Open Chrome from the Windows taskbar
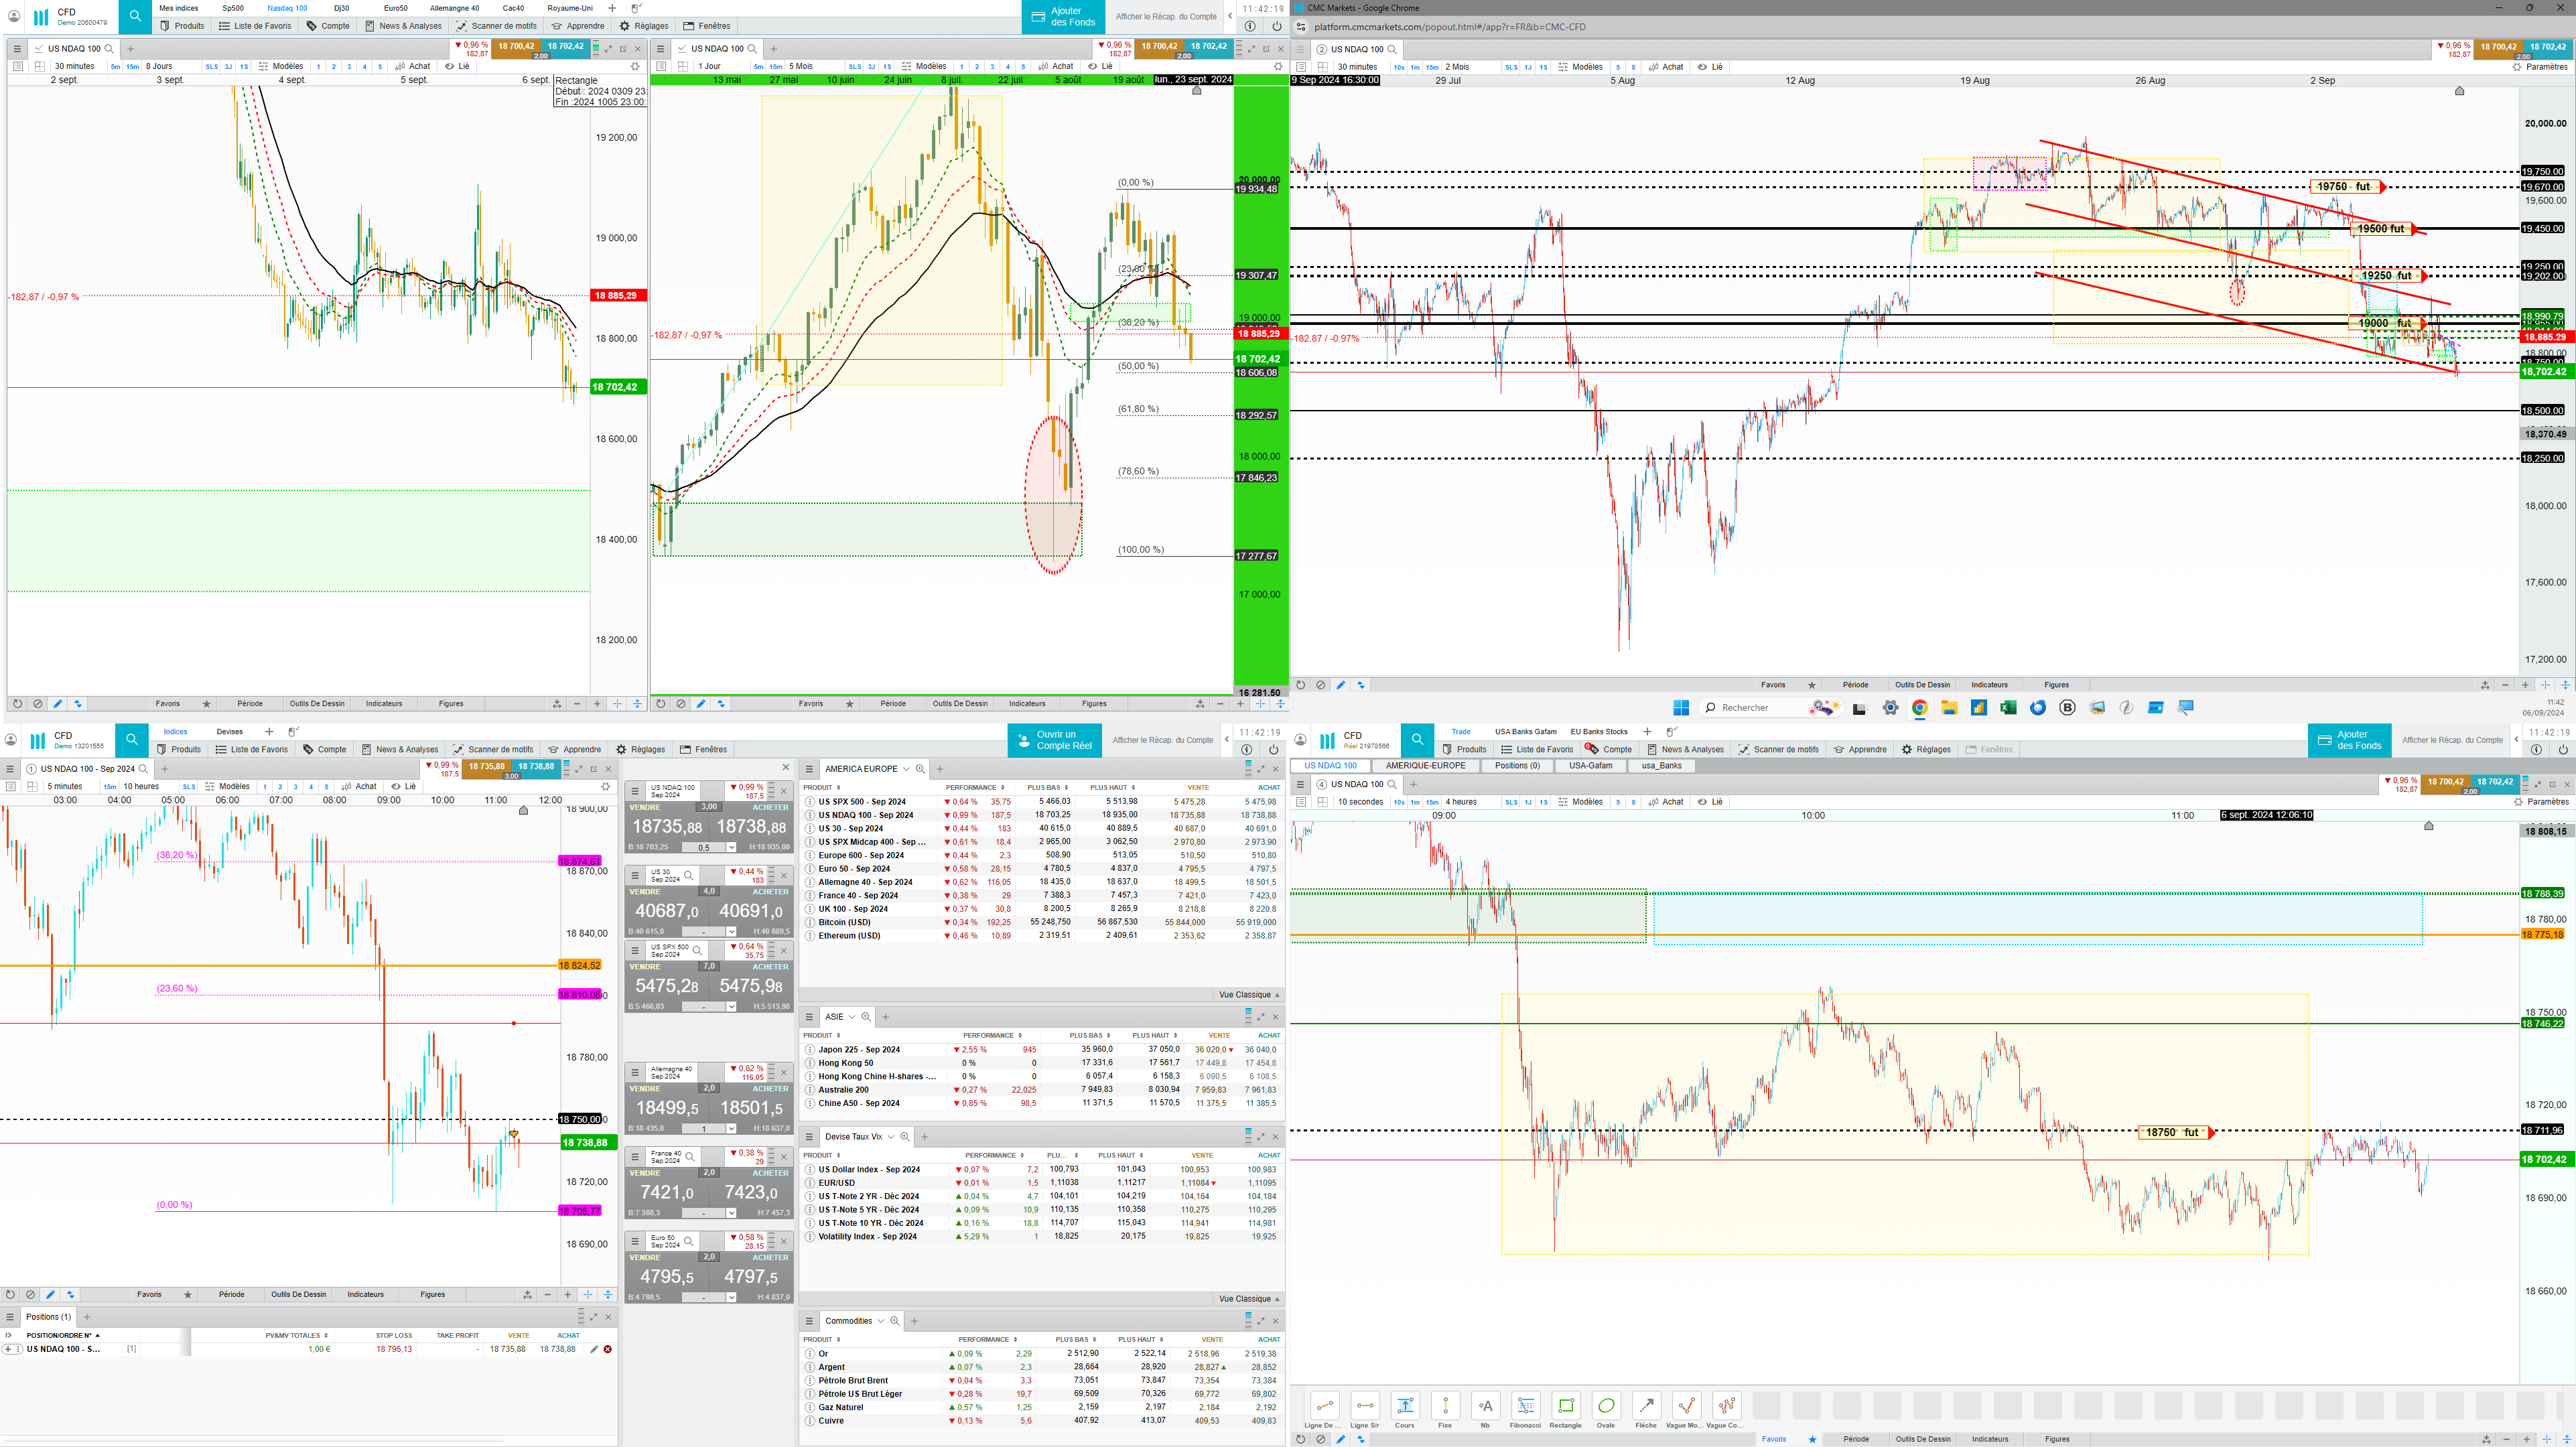2576x1447 pixels. point(1919,708)
